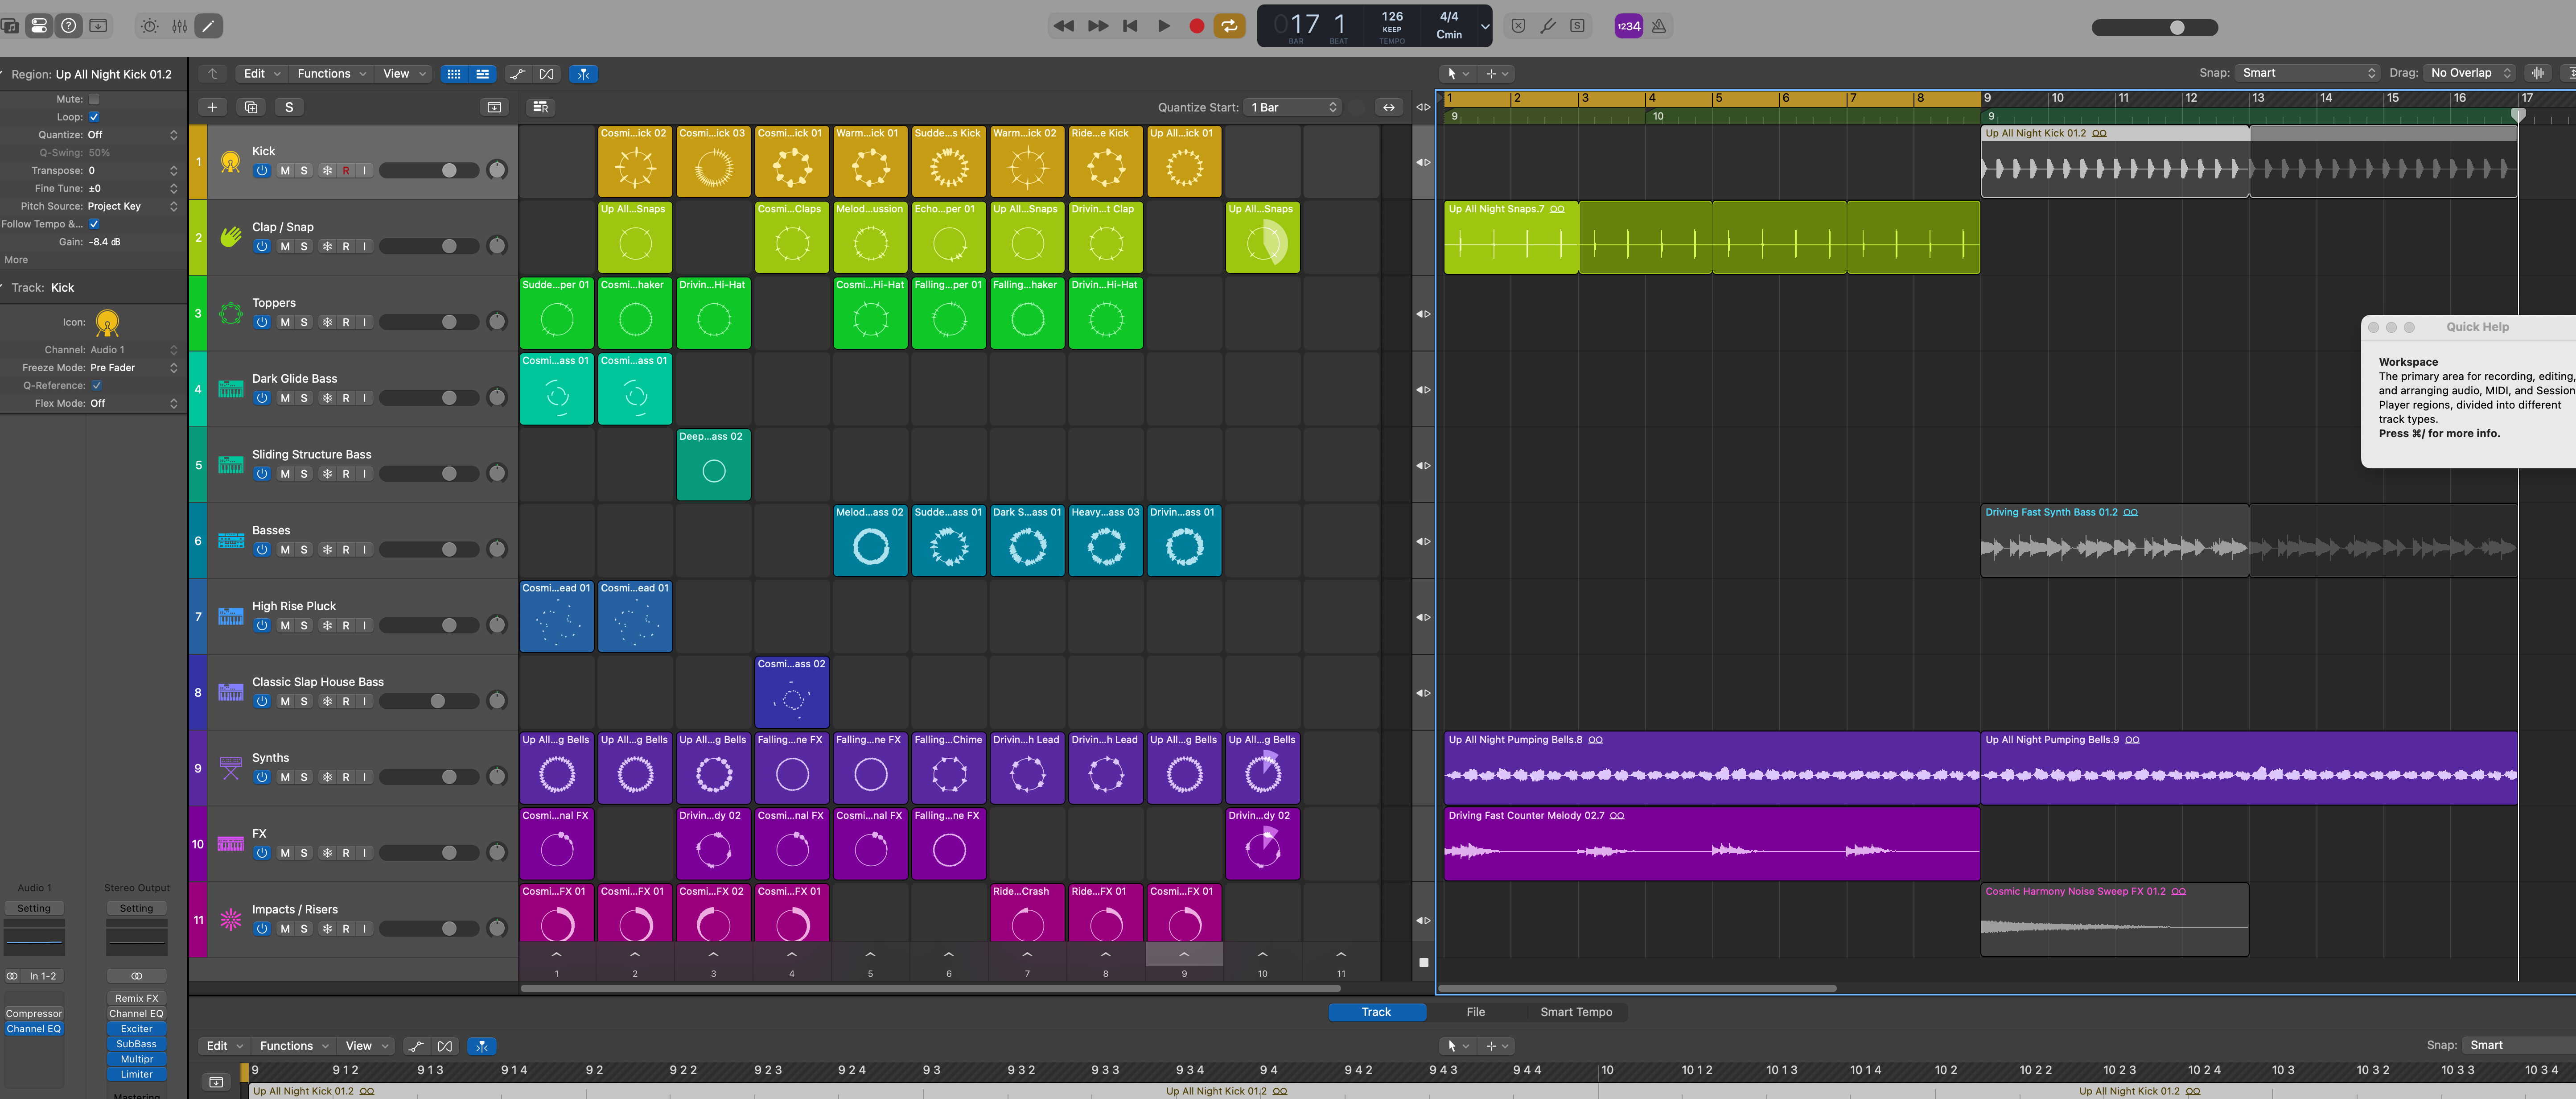Toggle the count-in 1234 button
This screenshot has height=1099, width=2576.
pos(1628,26)
